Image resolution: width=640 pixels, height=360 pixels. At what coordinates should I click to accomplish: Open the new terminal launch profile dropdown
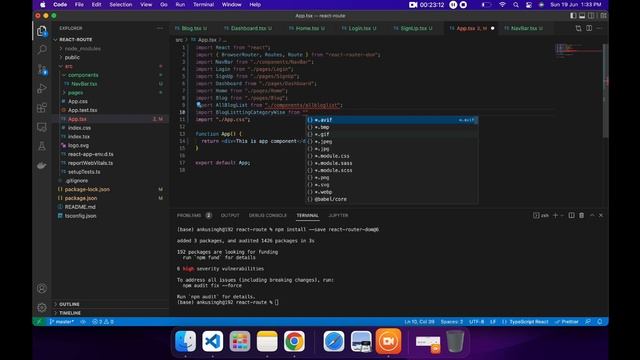click(562, 215)
